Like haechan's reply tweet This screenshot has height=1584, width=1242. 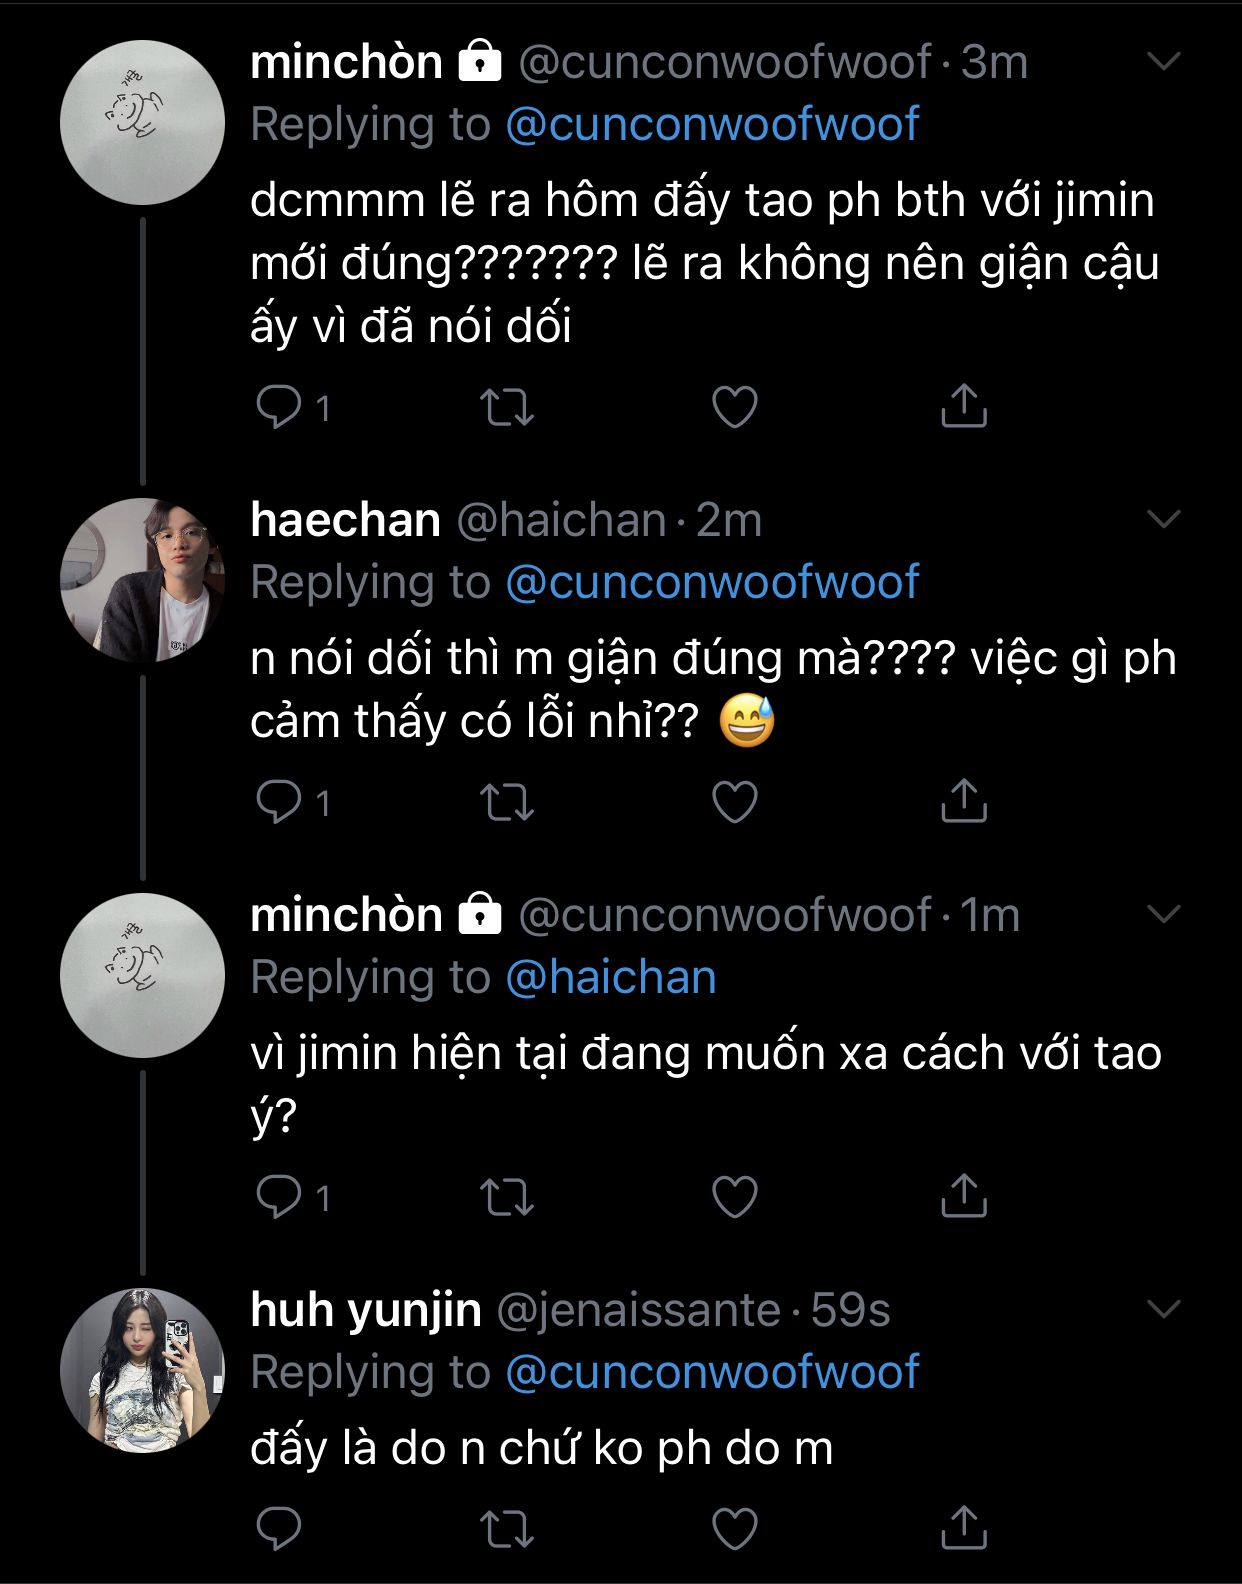[x=735, y=802]
